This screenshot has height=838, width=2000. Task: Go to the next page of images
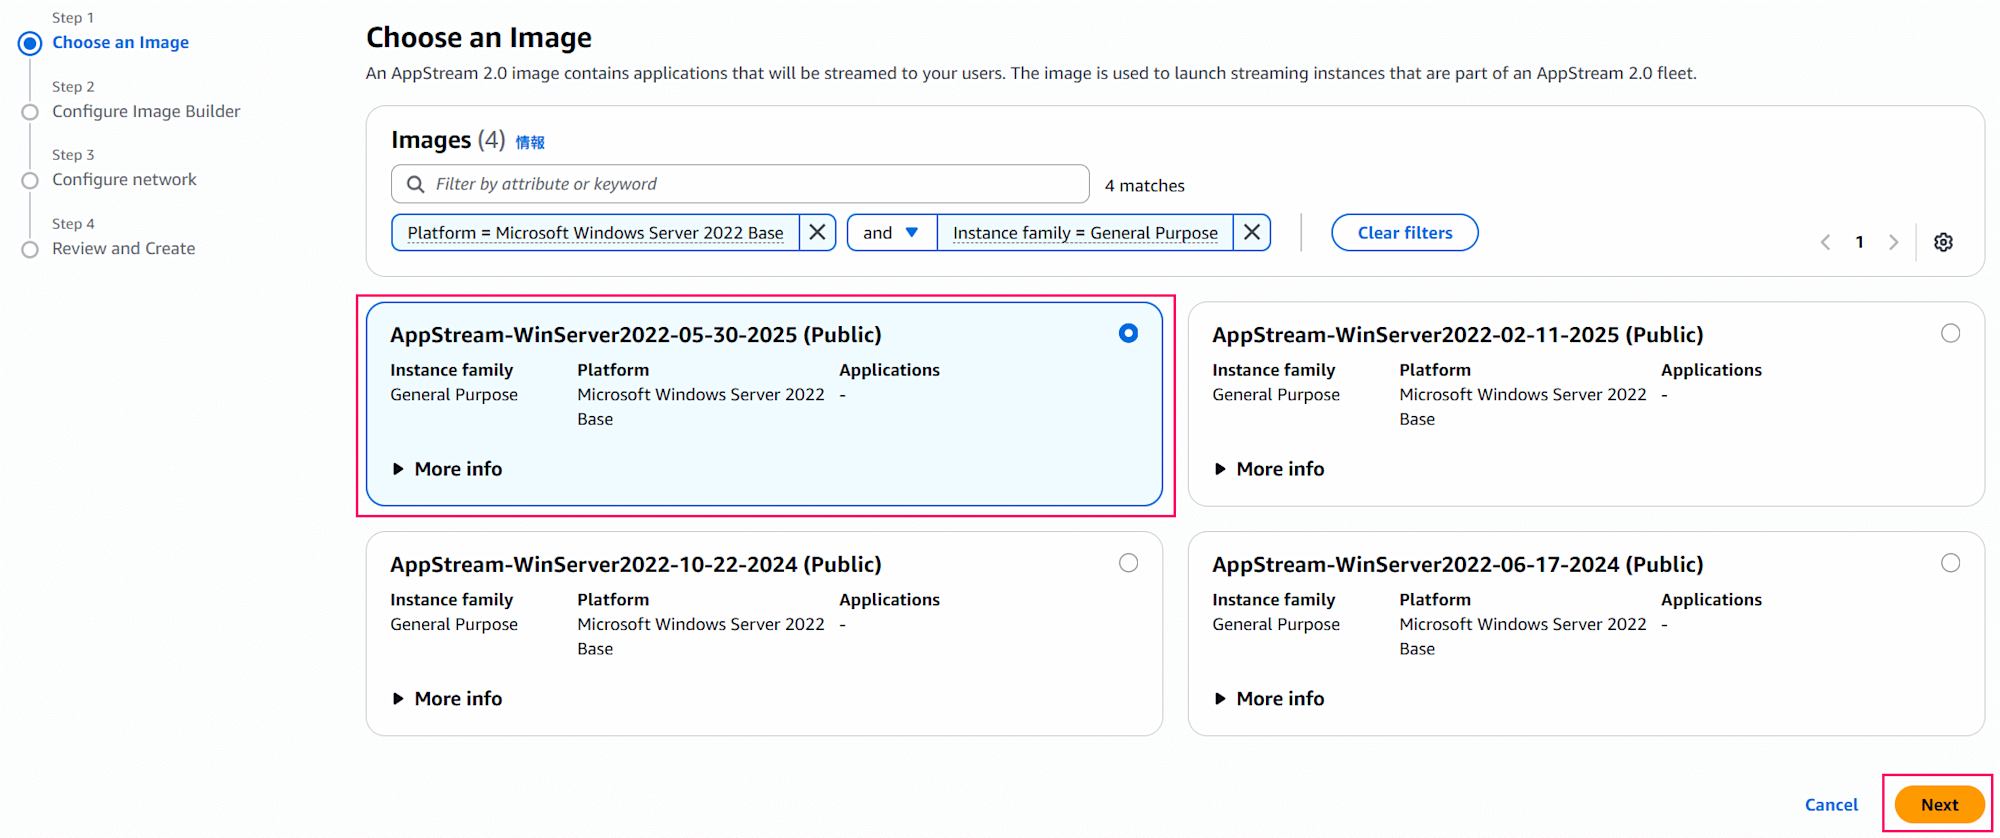[1893, 242]
